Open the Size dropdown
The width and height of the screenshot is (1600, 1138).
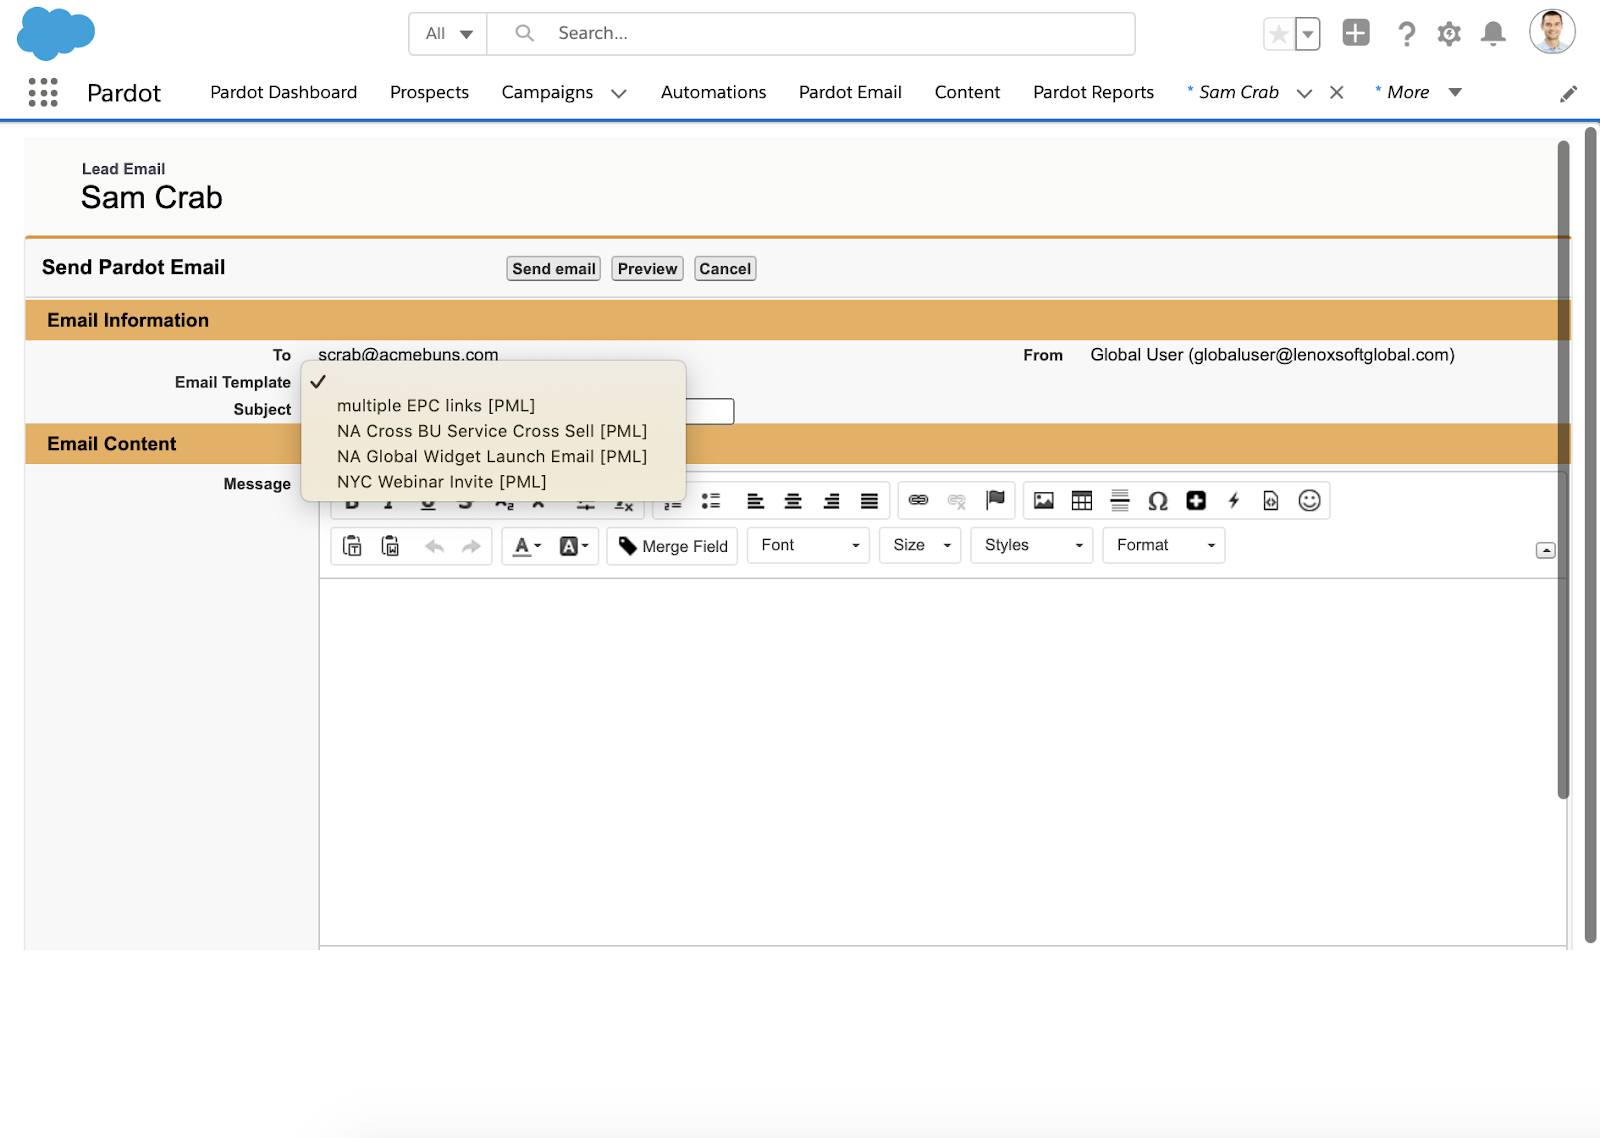tap(920, 545)
